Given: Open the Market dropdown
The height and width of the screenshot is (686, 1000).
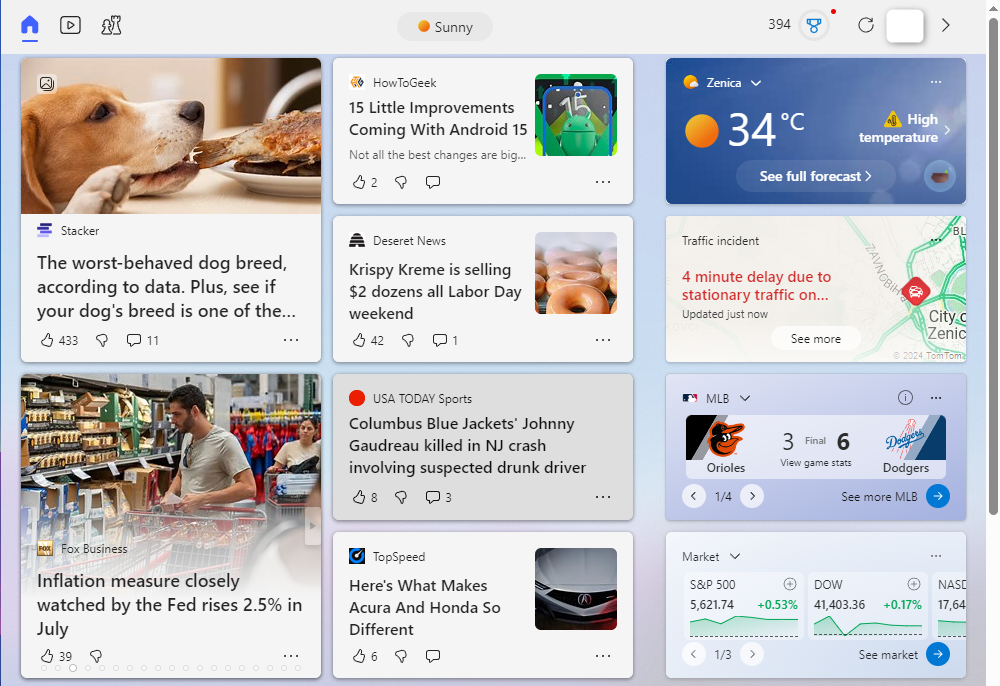Looking at the screenshot, I should 735,557.
